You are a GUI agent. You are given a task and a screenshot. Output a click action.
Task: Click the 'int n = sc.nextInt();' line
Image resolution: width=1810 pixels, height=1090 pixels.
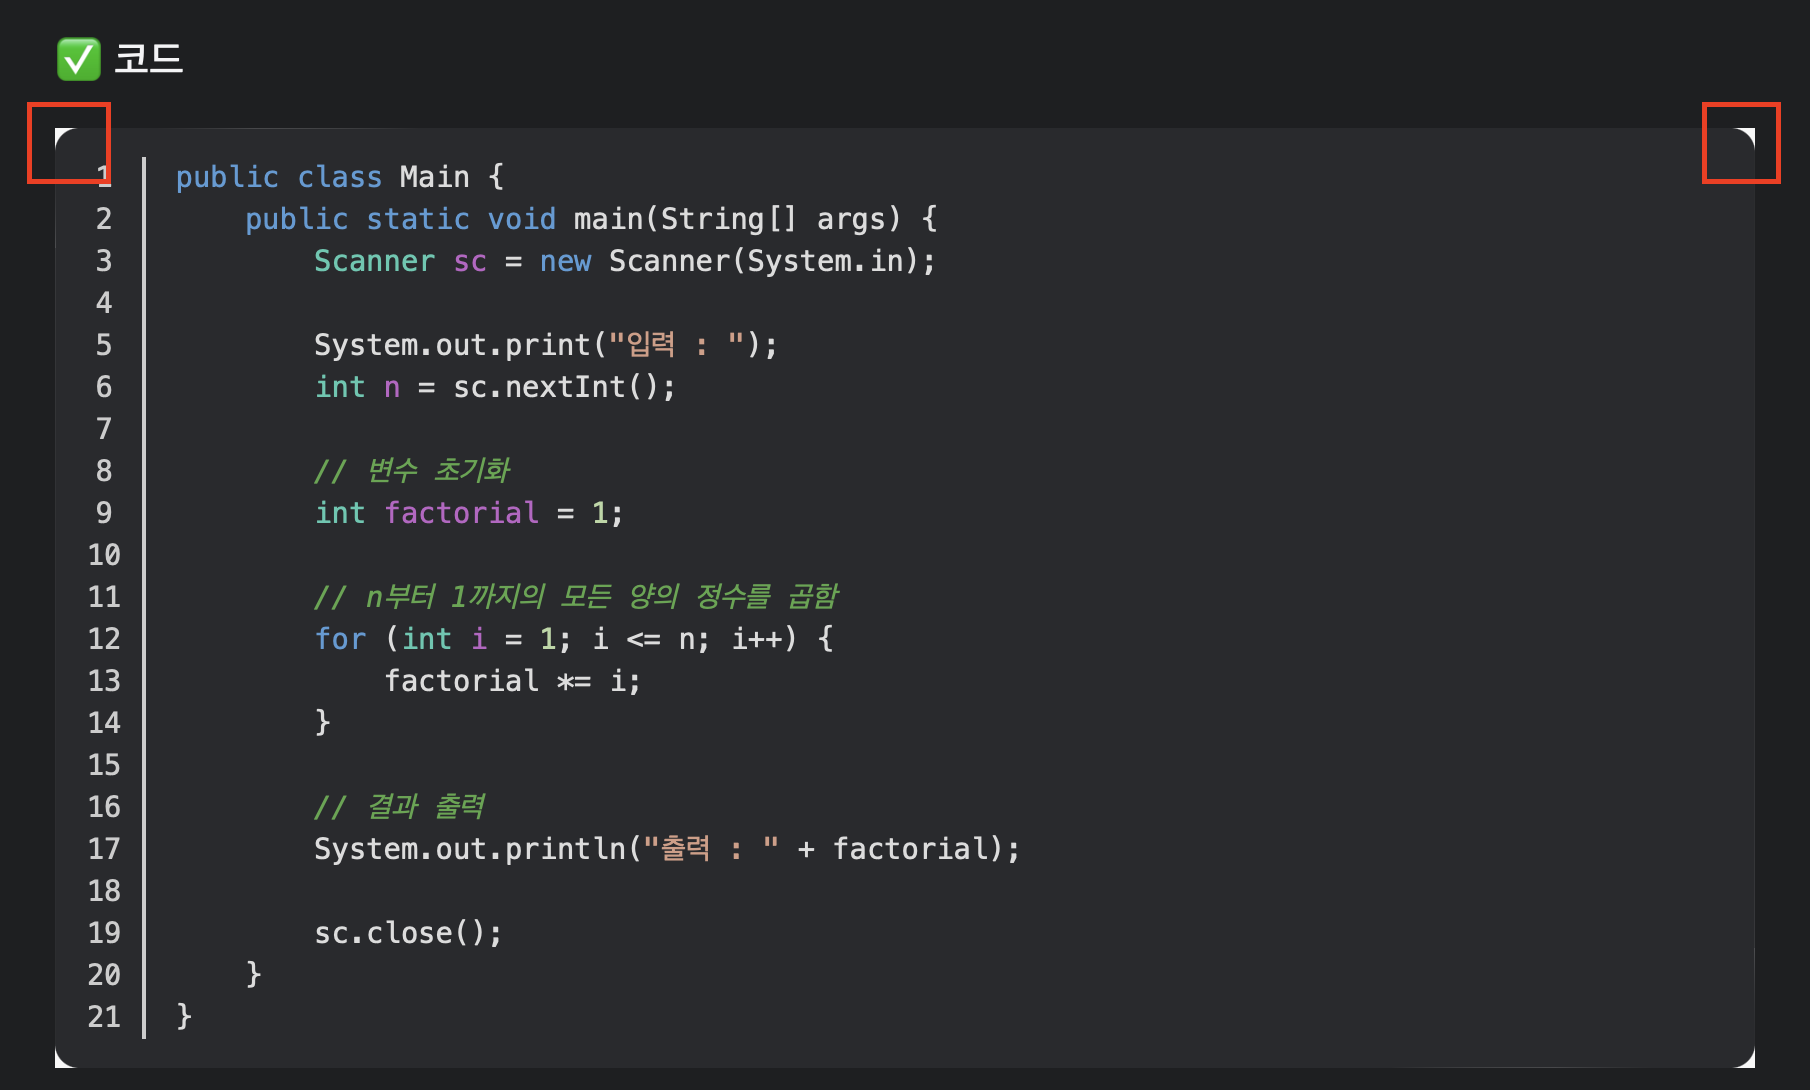click(495, 387)
